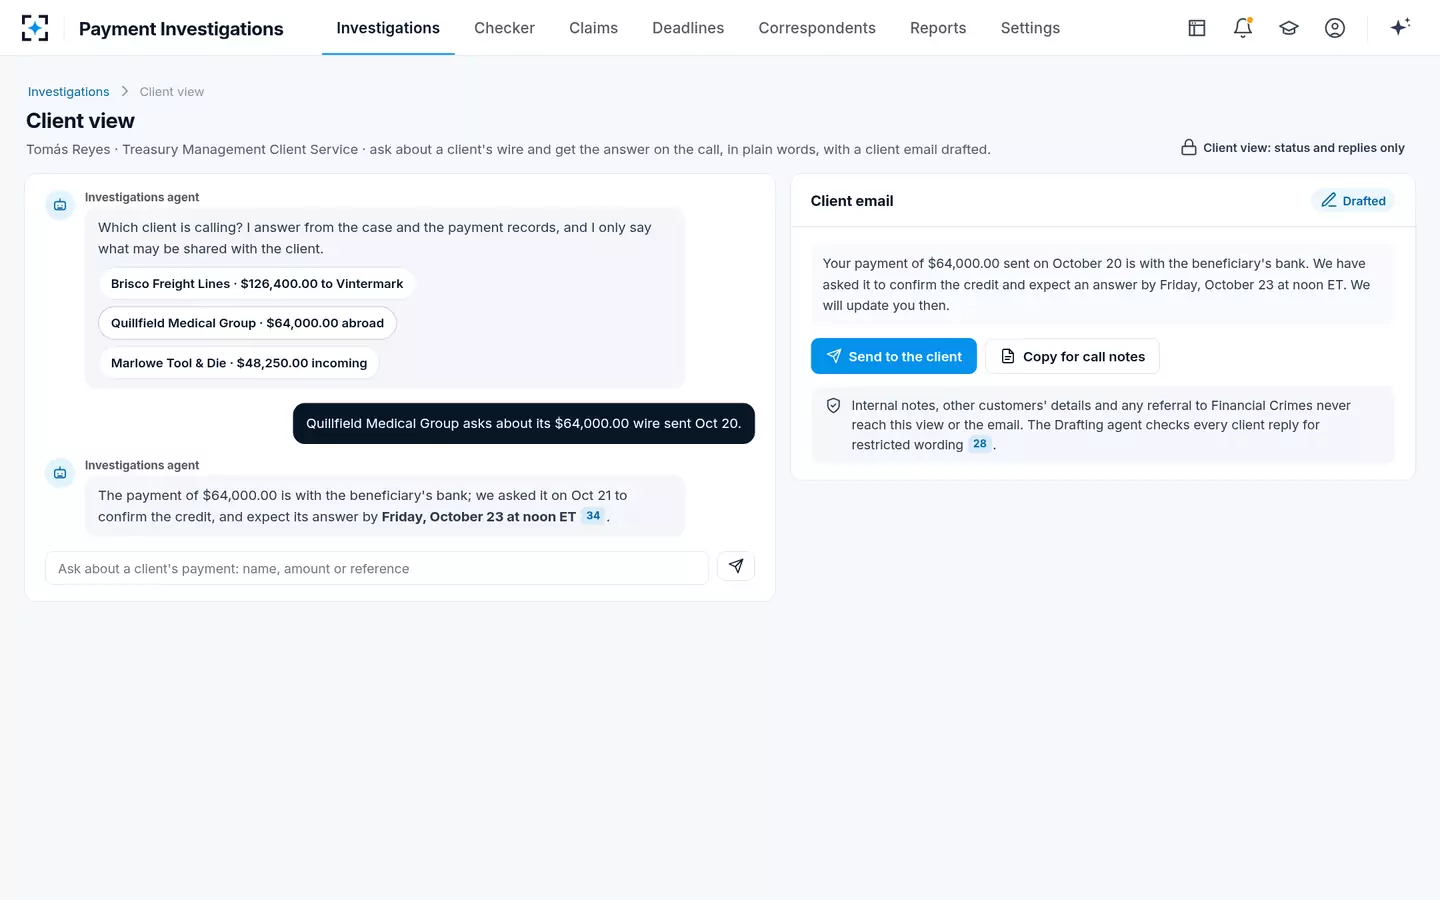Viewport: 1440px width, 900px height.
Task: Click the drafted client email body text
Action: click(1102, 284)
